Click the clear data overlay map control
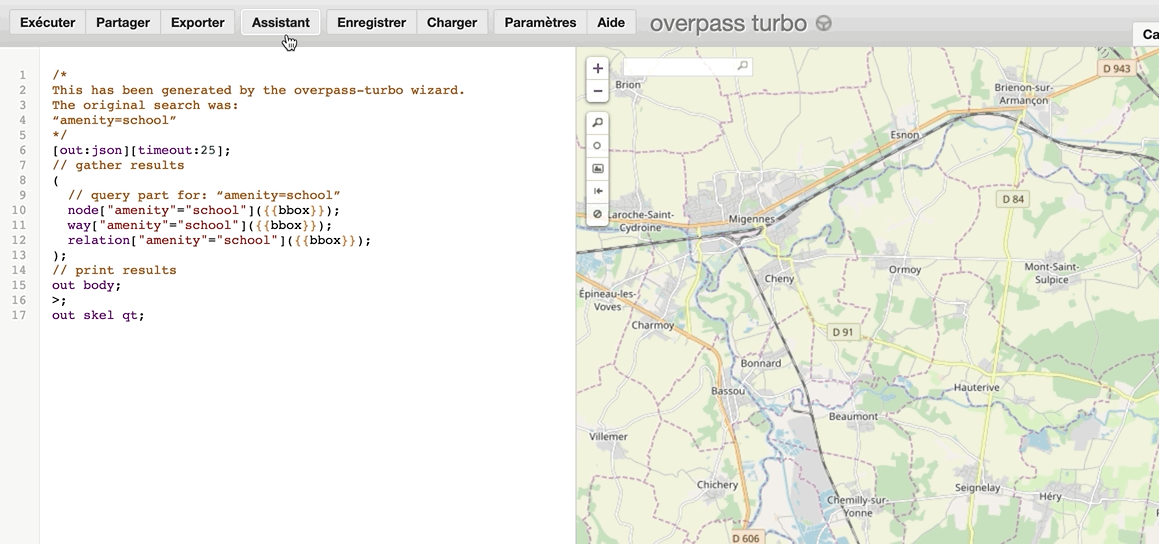Viewport: 1159px width, 544px height. point(598,214)
